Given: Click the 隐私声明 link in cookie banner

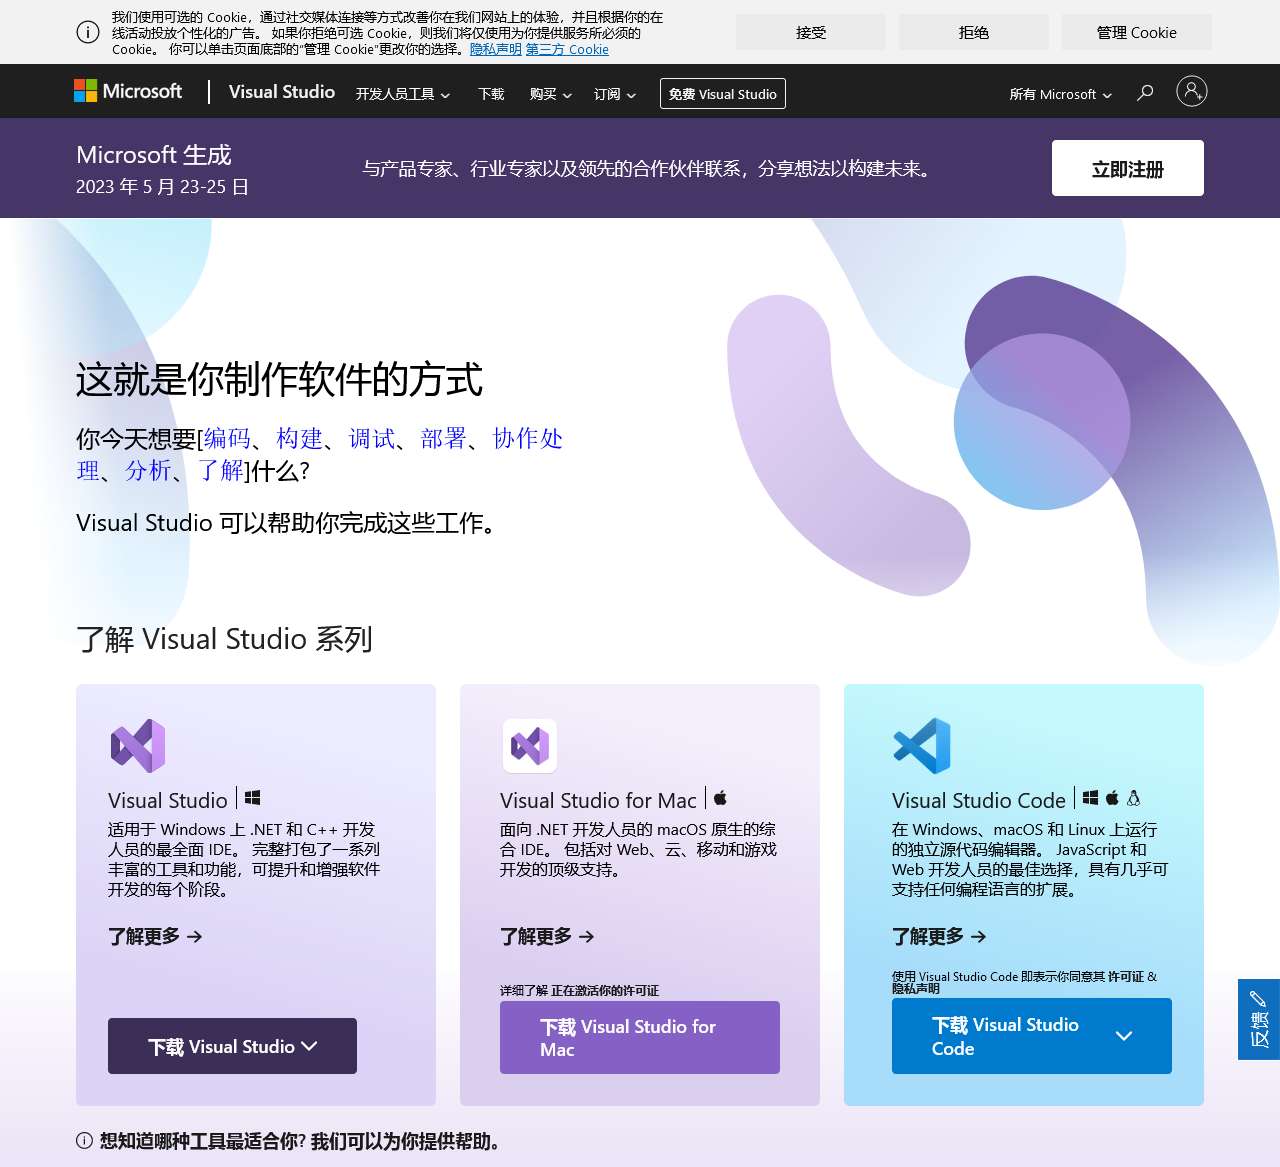Looking at the screenshot, I should click(495, 49).
